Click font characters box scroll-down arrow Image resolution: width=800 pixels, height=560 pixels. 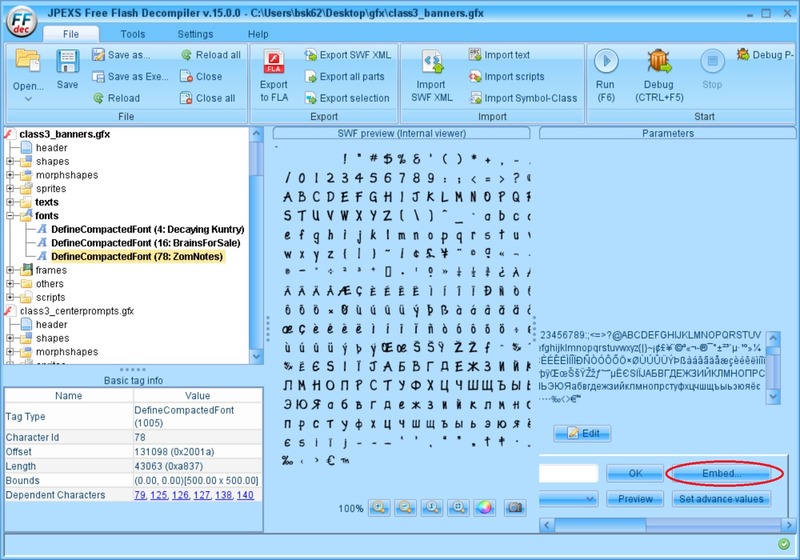pos(773,396)
